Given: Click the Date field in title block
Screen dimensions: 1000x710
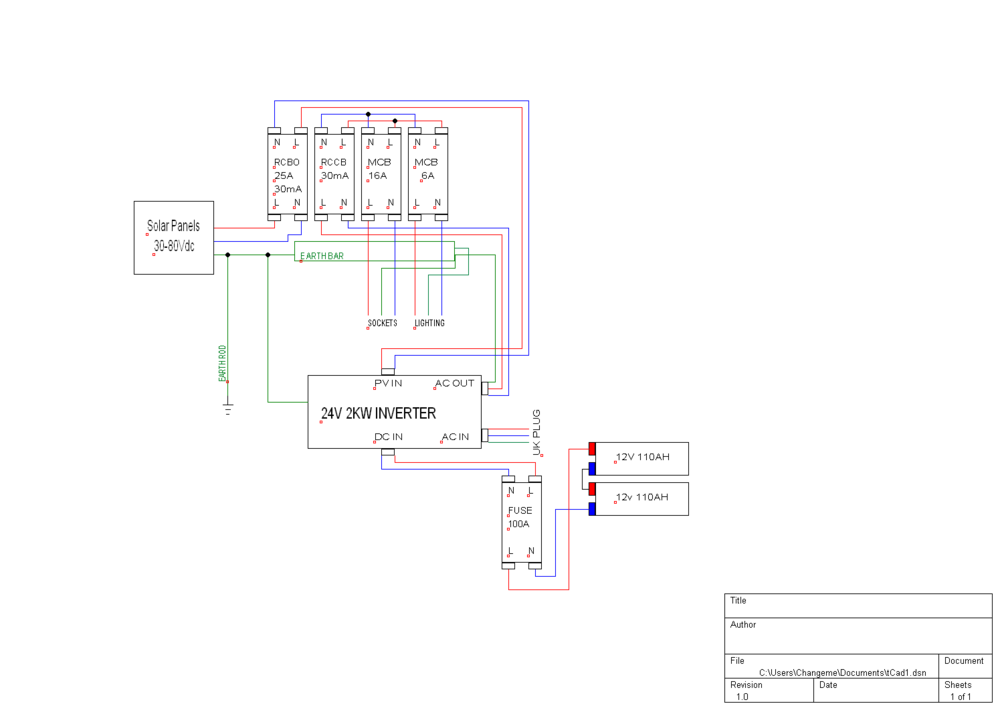Looking at the screenshot, I should tap(876, 691).
